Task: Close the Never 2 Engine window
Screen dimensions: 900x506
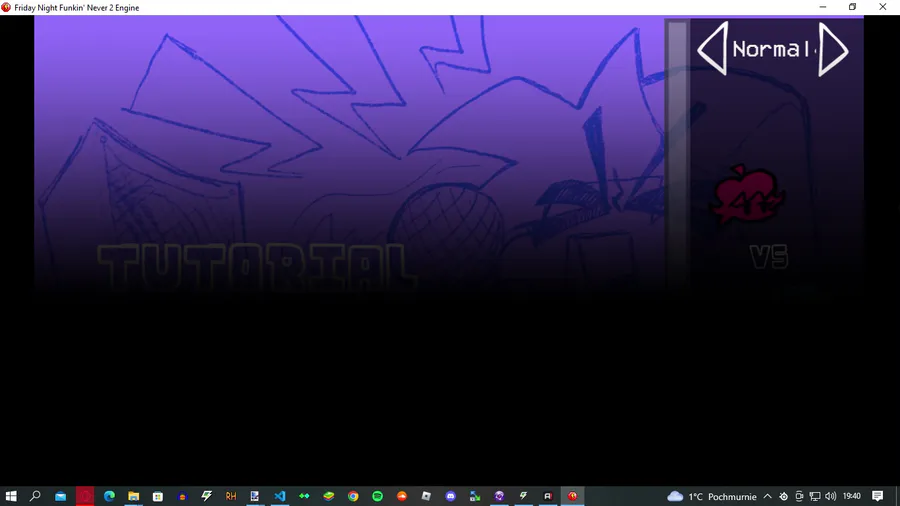Action: [883, 7]
